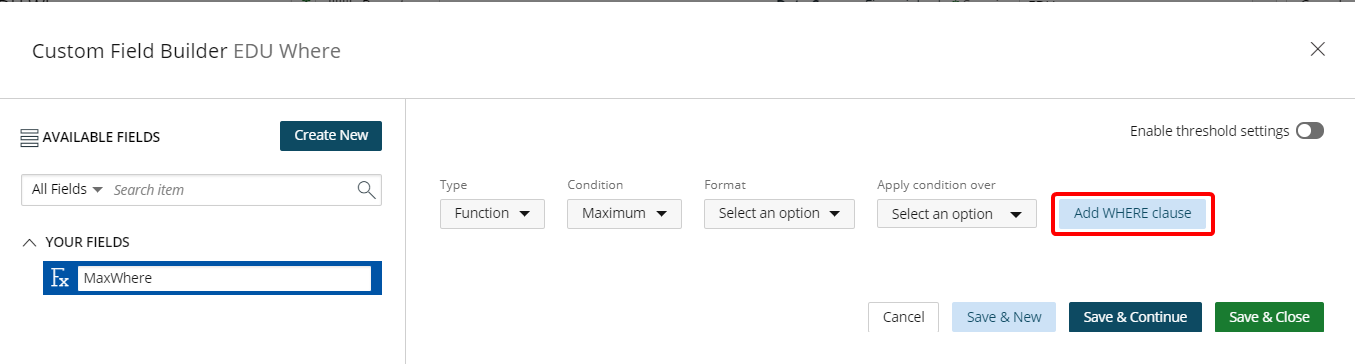1355x364 pixels.
Task: Click the MaxWhere field name box
Action: (x=224, y=278)
